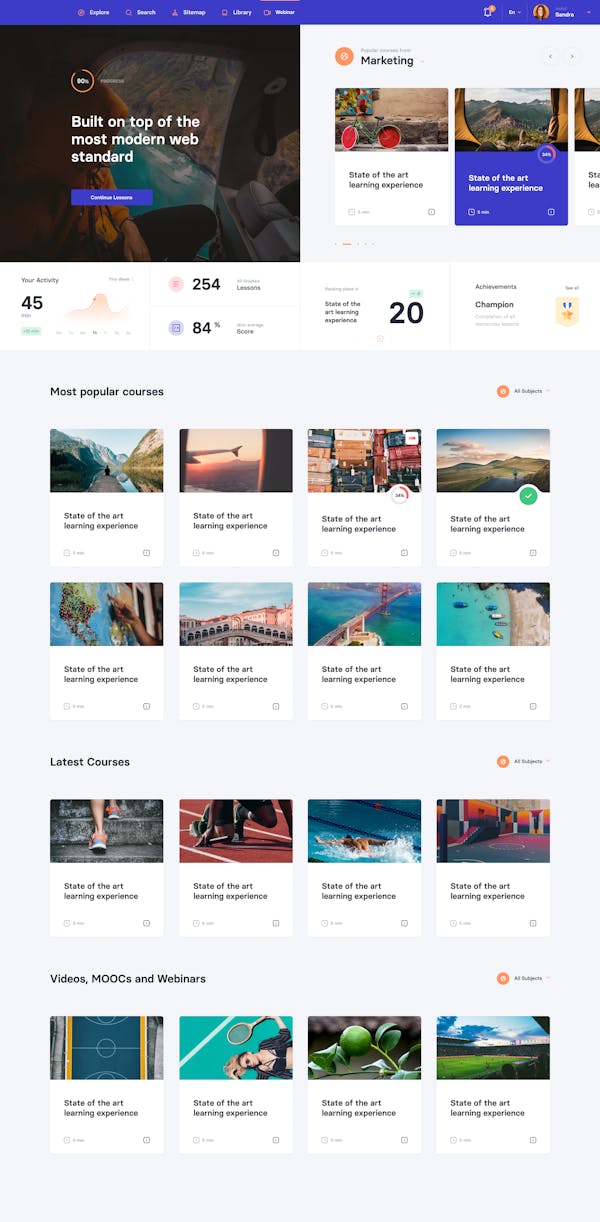This screenshot has width=600, height=1222.
Task: Open the En language dropdown
Action: (x=514, y=12)
